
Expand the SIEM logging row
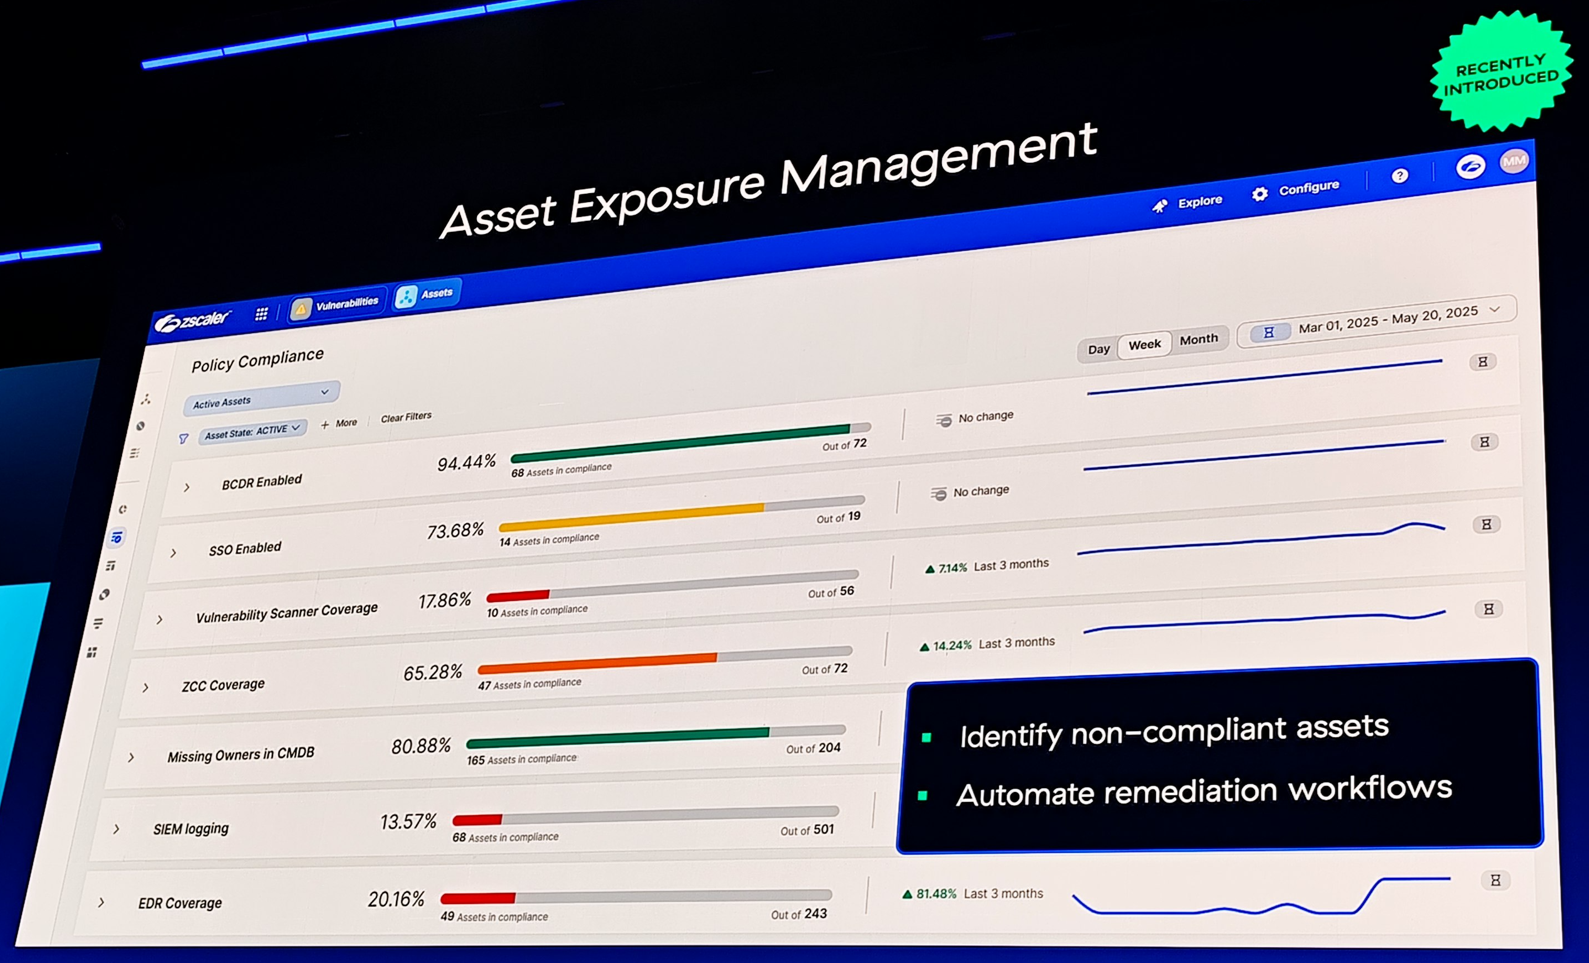(x=117, y=829)
